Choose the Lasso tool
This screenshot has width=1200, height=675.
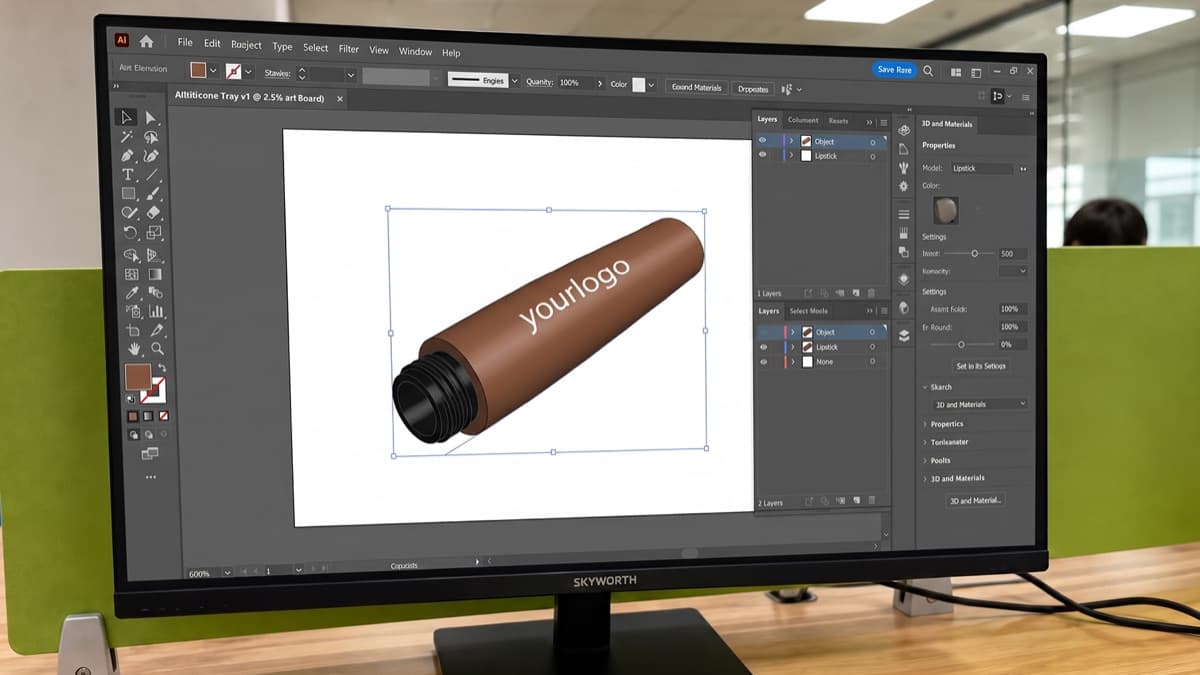[x=153, y=138]
